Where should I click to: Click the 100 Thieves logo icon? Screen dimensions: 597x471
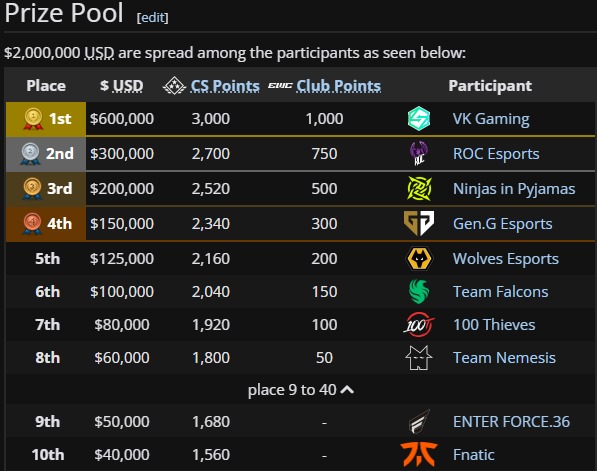point(419,324)
